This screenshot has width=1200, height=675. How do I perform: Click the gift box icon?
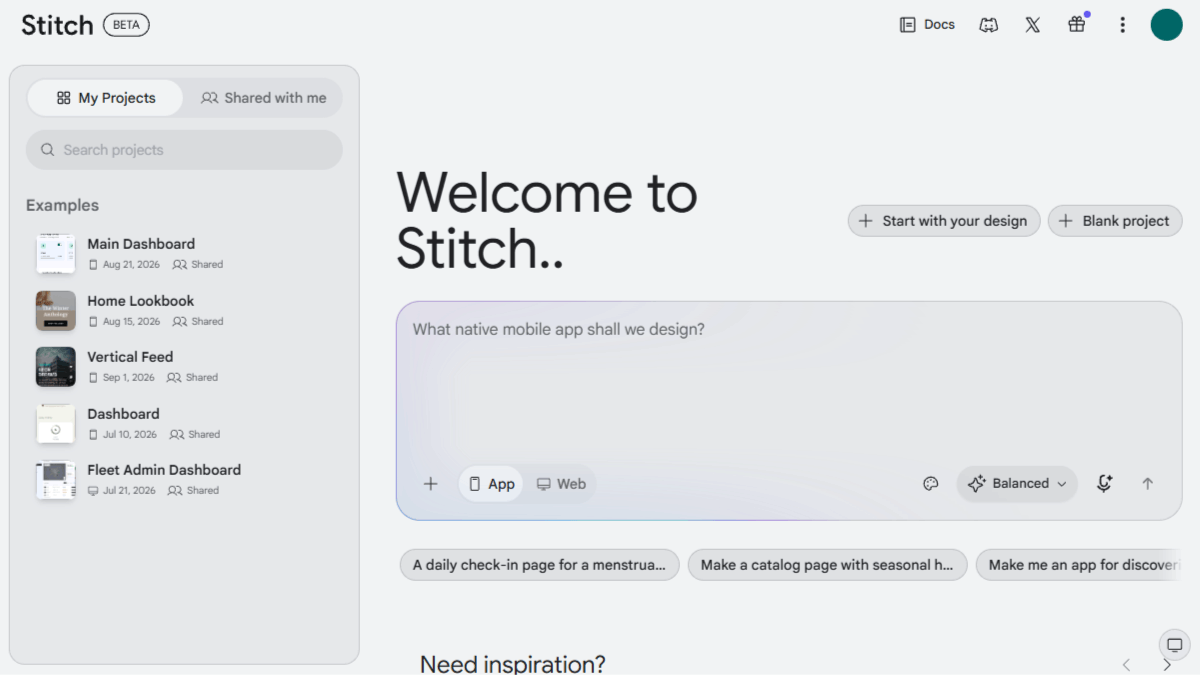1077,25
